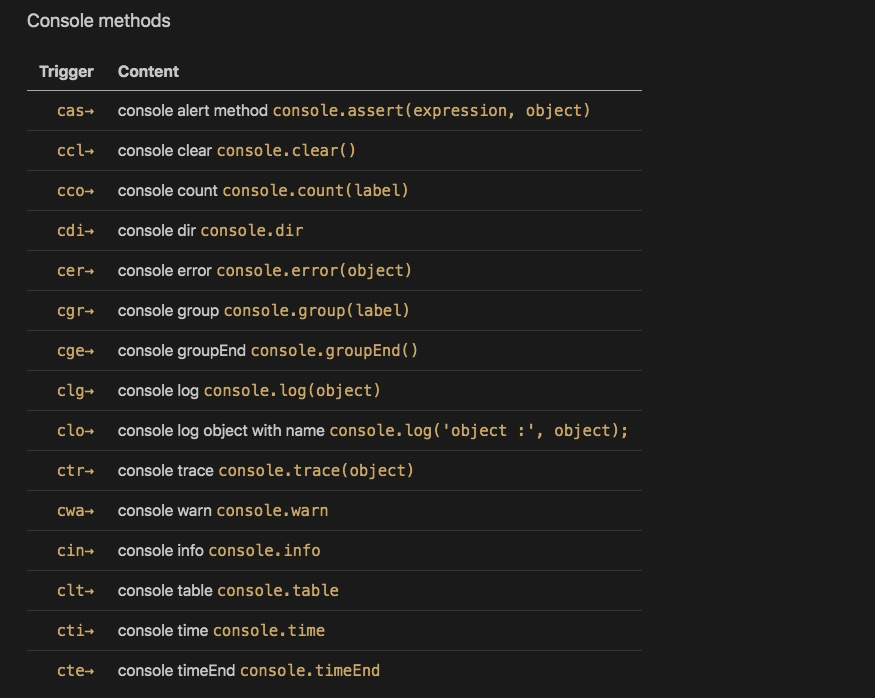This screenshot has width=875, height=698.
Task: Click the console.log(object) code snippet
Action: pos(292,390)
